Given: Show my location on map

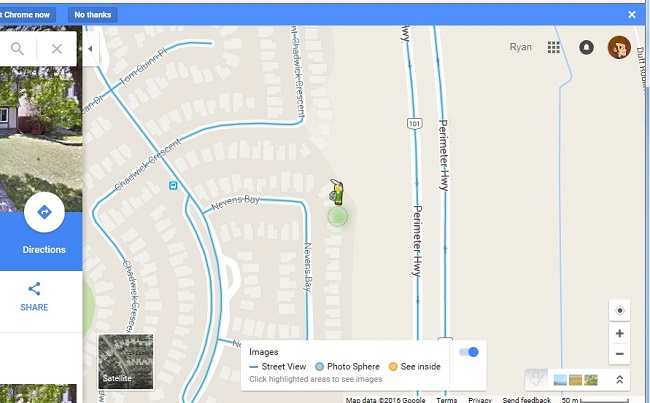Looking at the screenshot, I should pyautogui.click(x=620, y=311).
